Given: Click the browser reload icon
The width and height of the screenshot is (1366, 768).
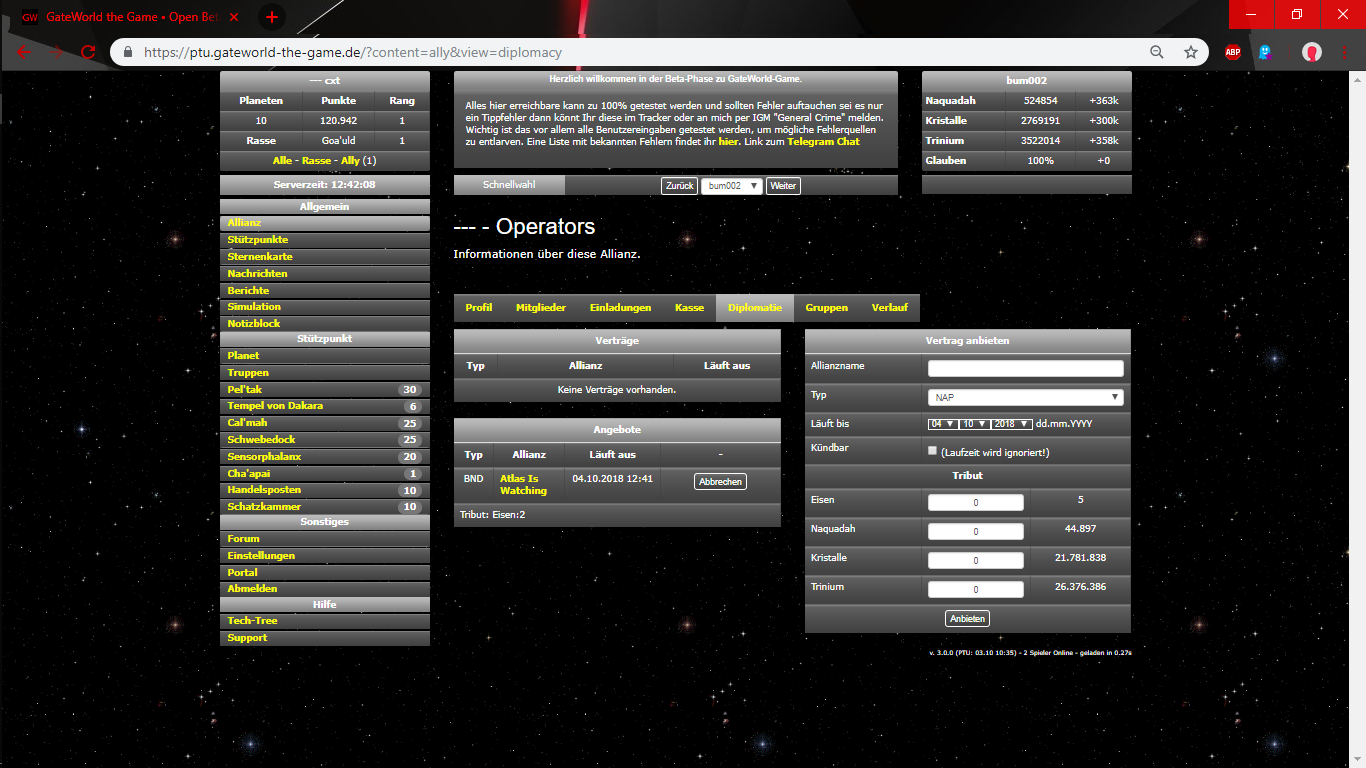Looking at the screenshot, I should click(88, 52).
